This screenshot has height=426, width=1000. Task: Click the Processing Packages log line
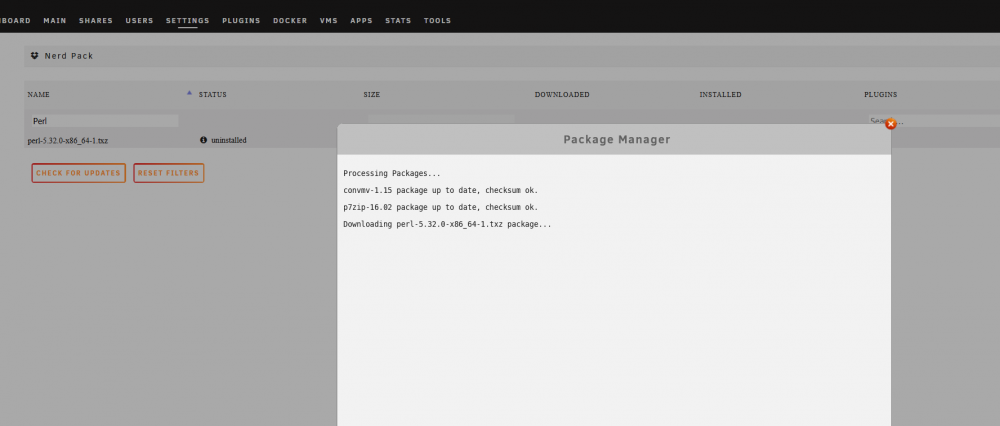click(392, 173)
